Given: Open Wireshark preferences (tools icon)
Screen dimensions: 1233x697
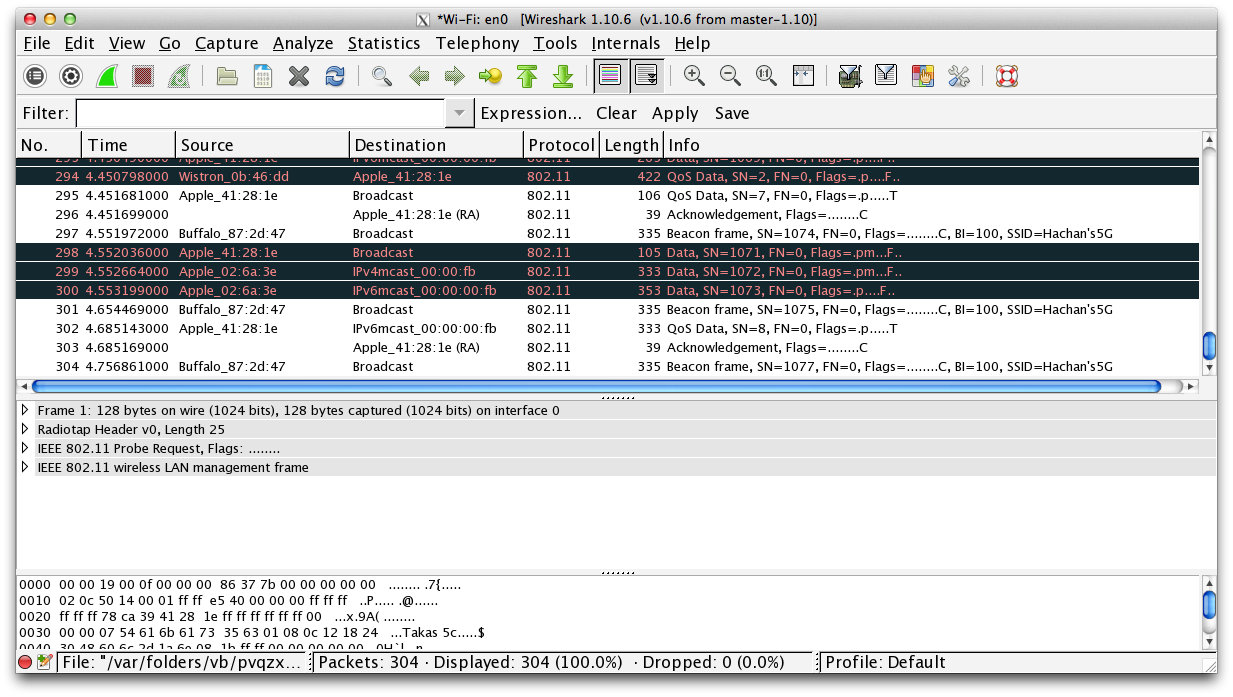Looking at the screenshot, I should (958, 76).
